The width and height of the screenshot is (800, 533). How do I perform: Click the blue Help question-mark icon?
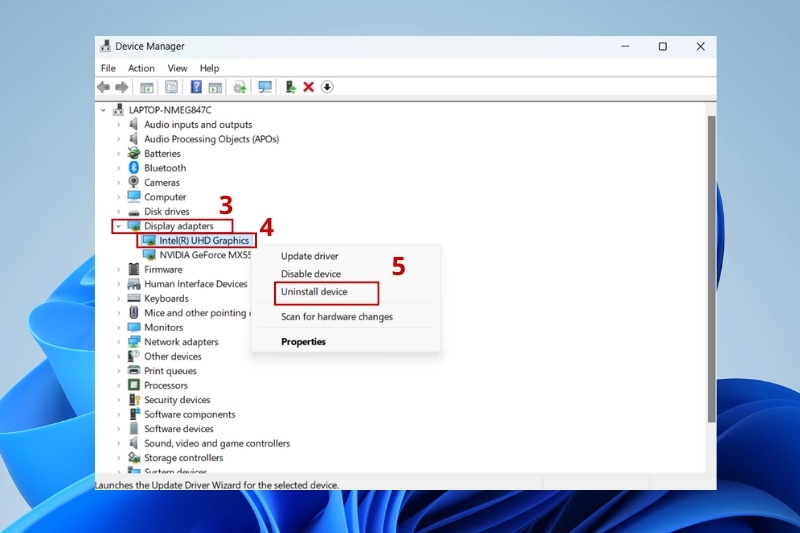[x=196, y=87]
